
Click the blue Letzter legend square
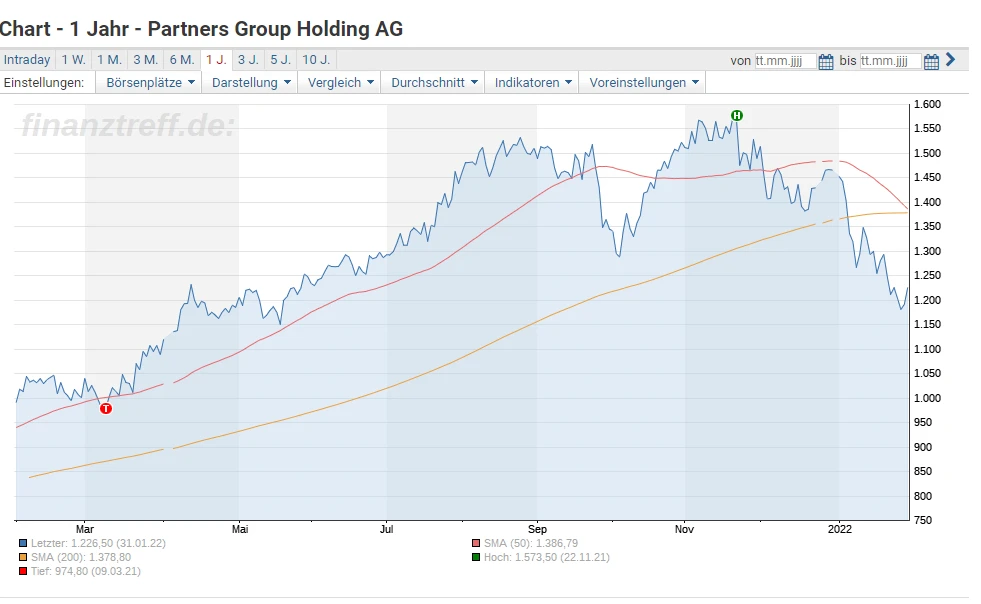click(23, 543)
